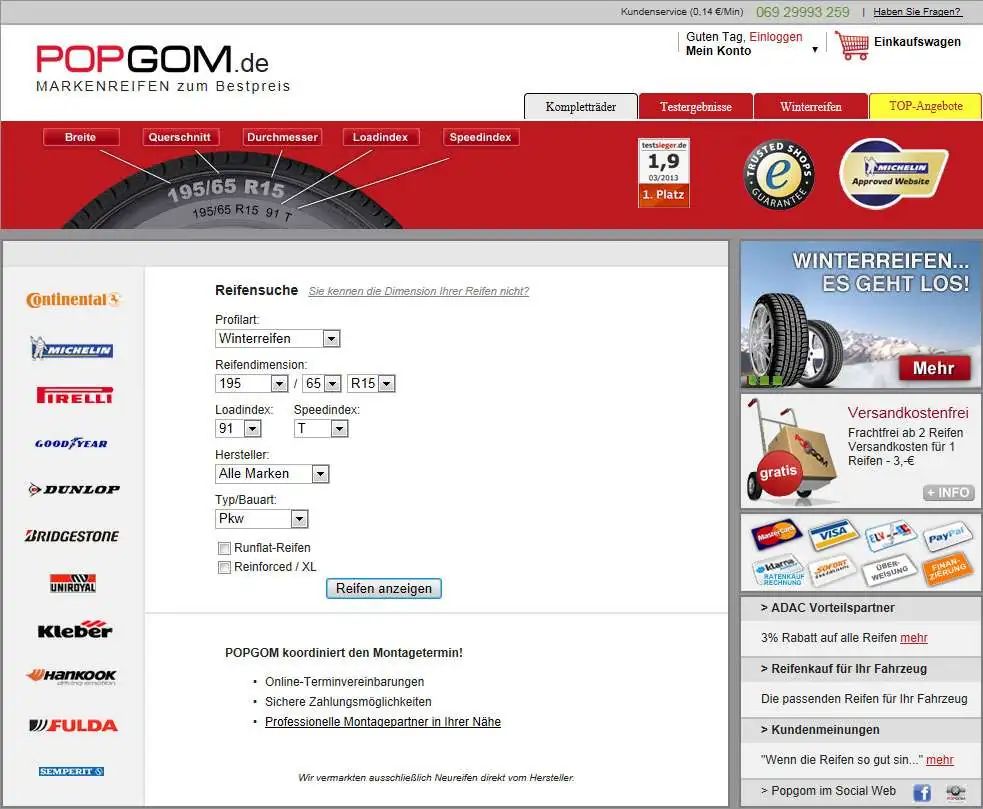
Task: Click the Speedindex label in the banner
Action: [x=480, y=137]
